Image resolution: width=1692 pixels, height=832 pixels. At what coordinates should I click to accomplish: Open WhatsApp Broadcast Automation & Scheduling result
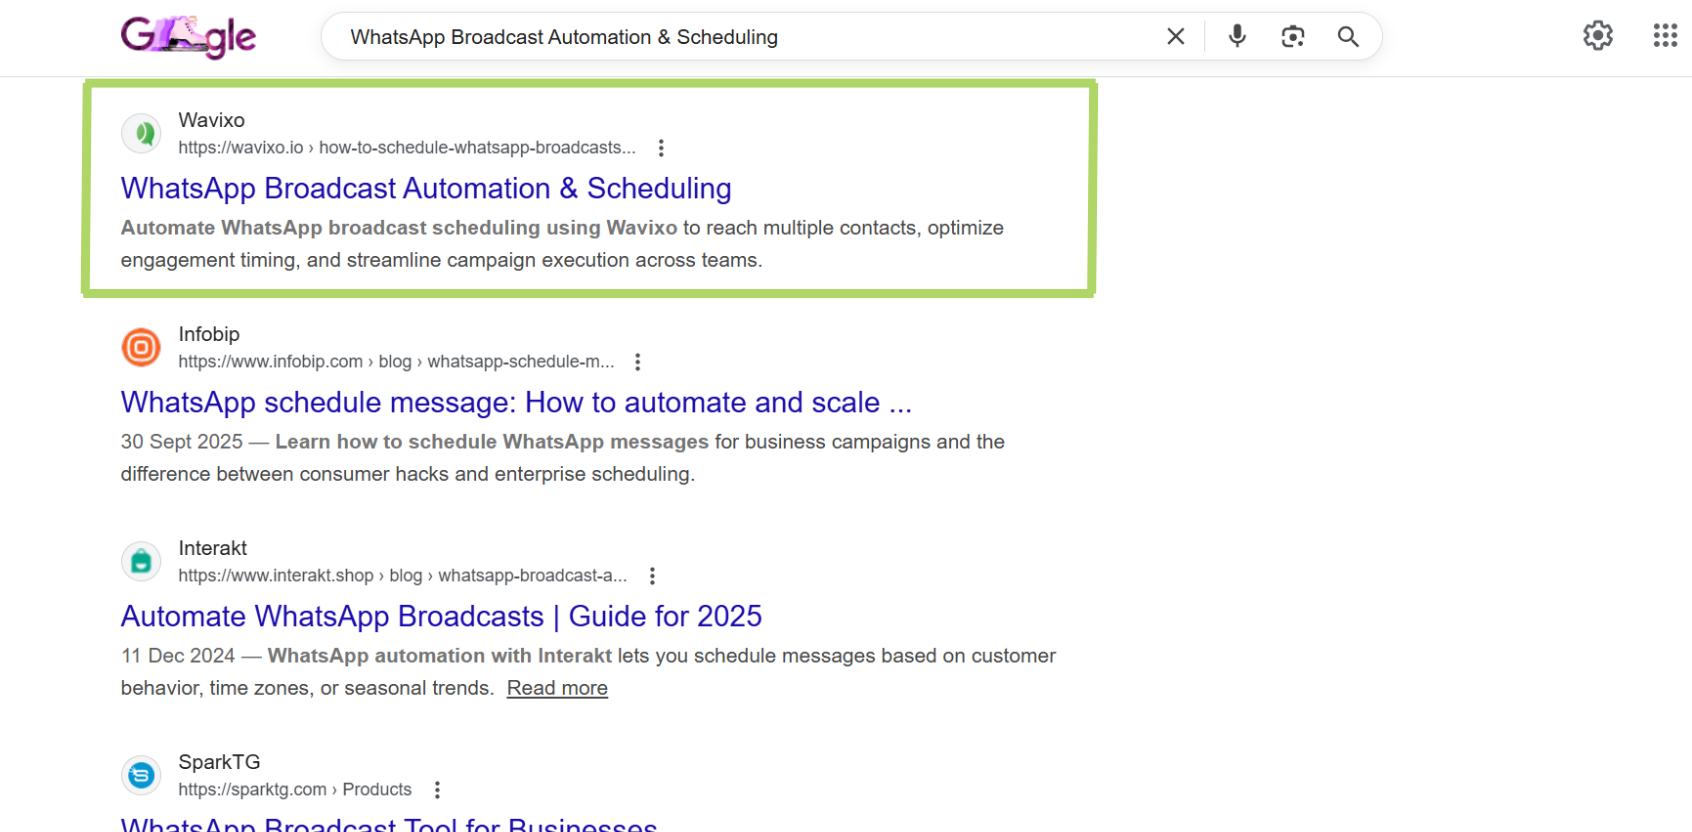426,188
